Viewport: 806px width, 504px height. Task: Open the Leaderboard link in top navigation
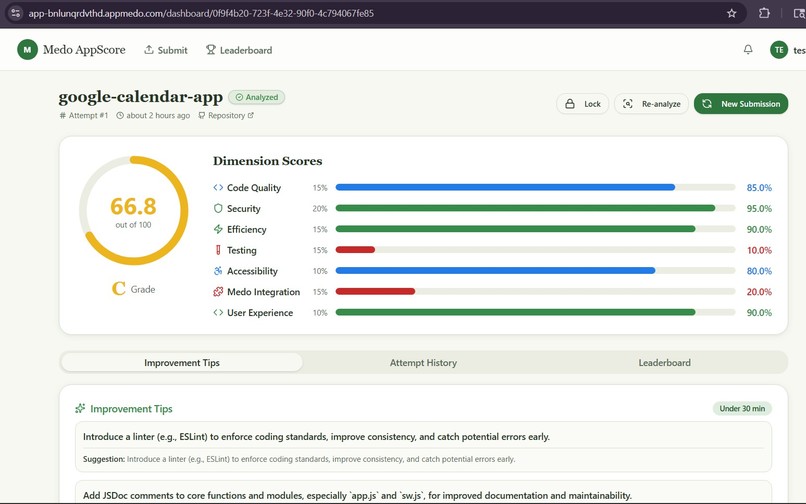[239, 50]
